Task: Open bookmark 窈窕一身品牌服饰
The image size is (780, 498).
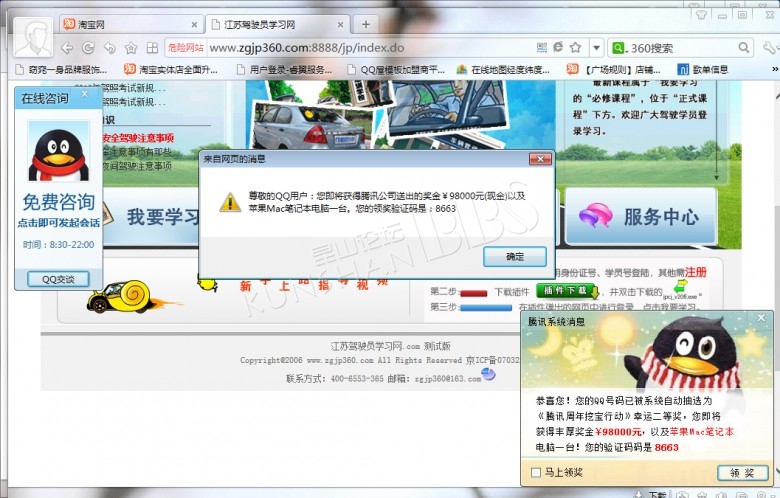Action: coord(61,70)
